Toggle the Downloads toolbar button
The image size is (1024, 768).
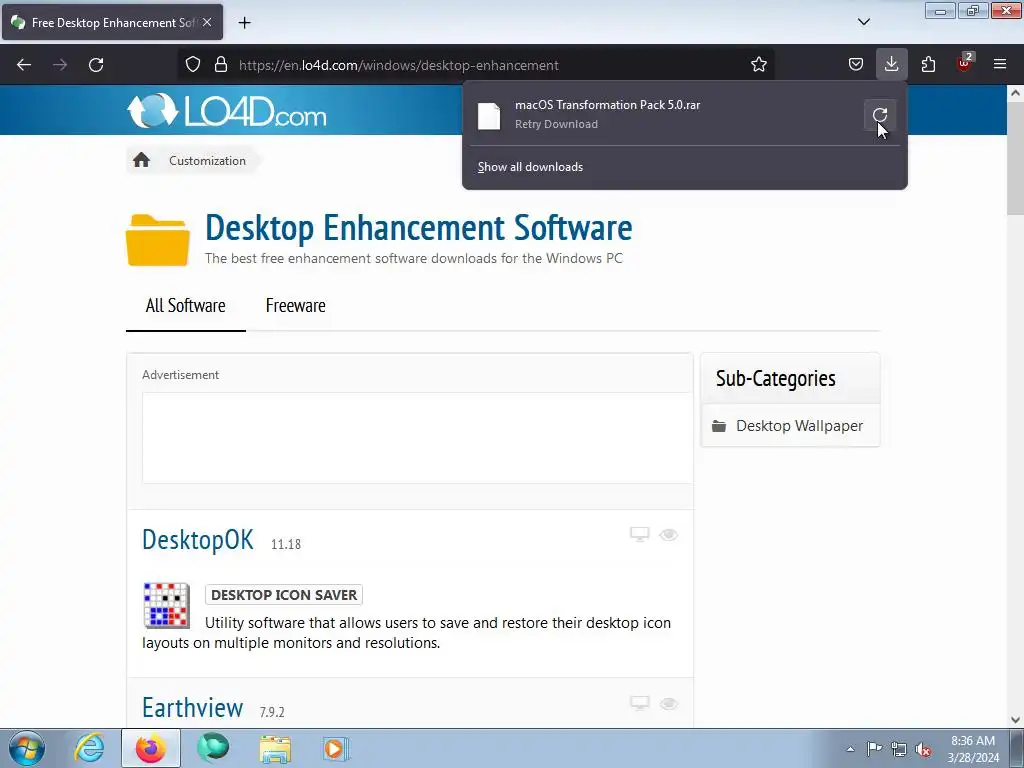pyautogui.click(x=891, y=65)
